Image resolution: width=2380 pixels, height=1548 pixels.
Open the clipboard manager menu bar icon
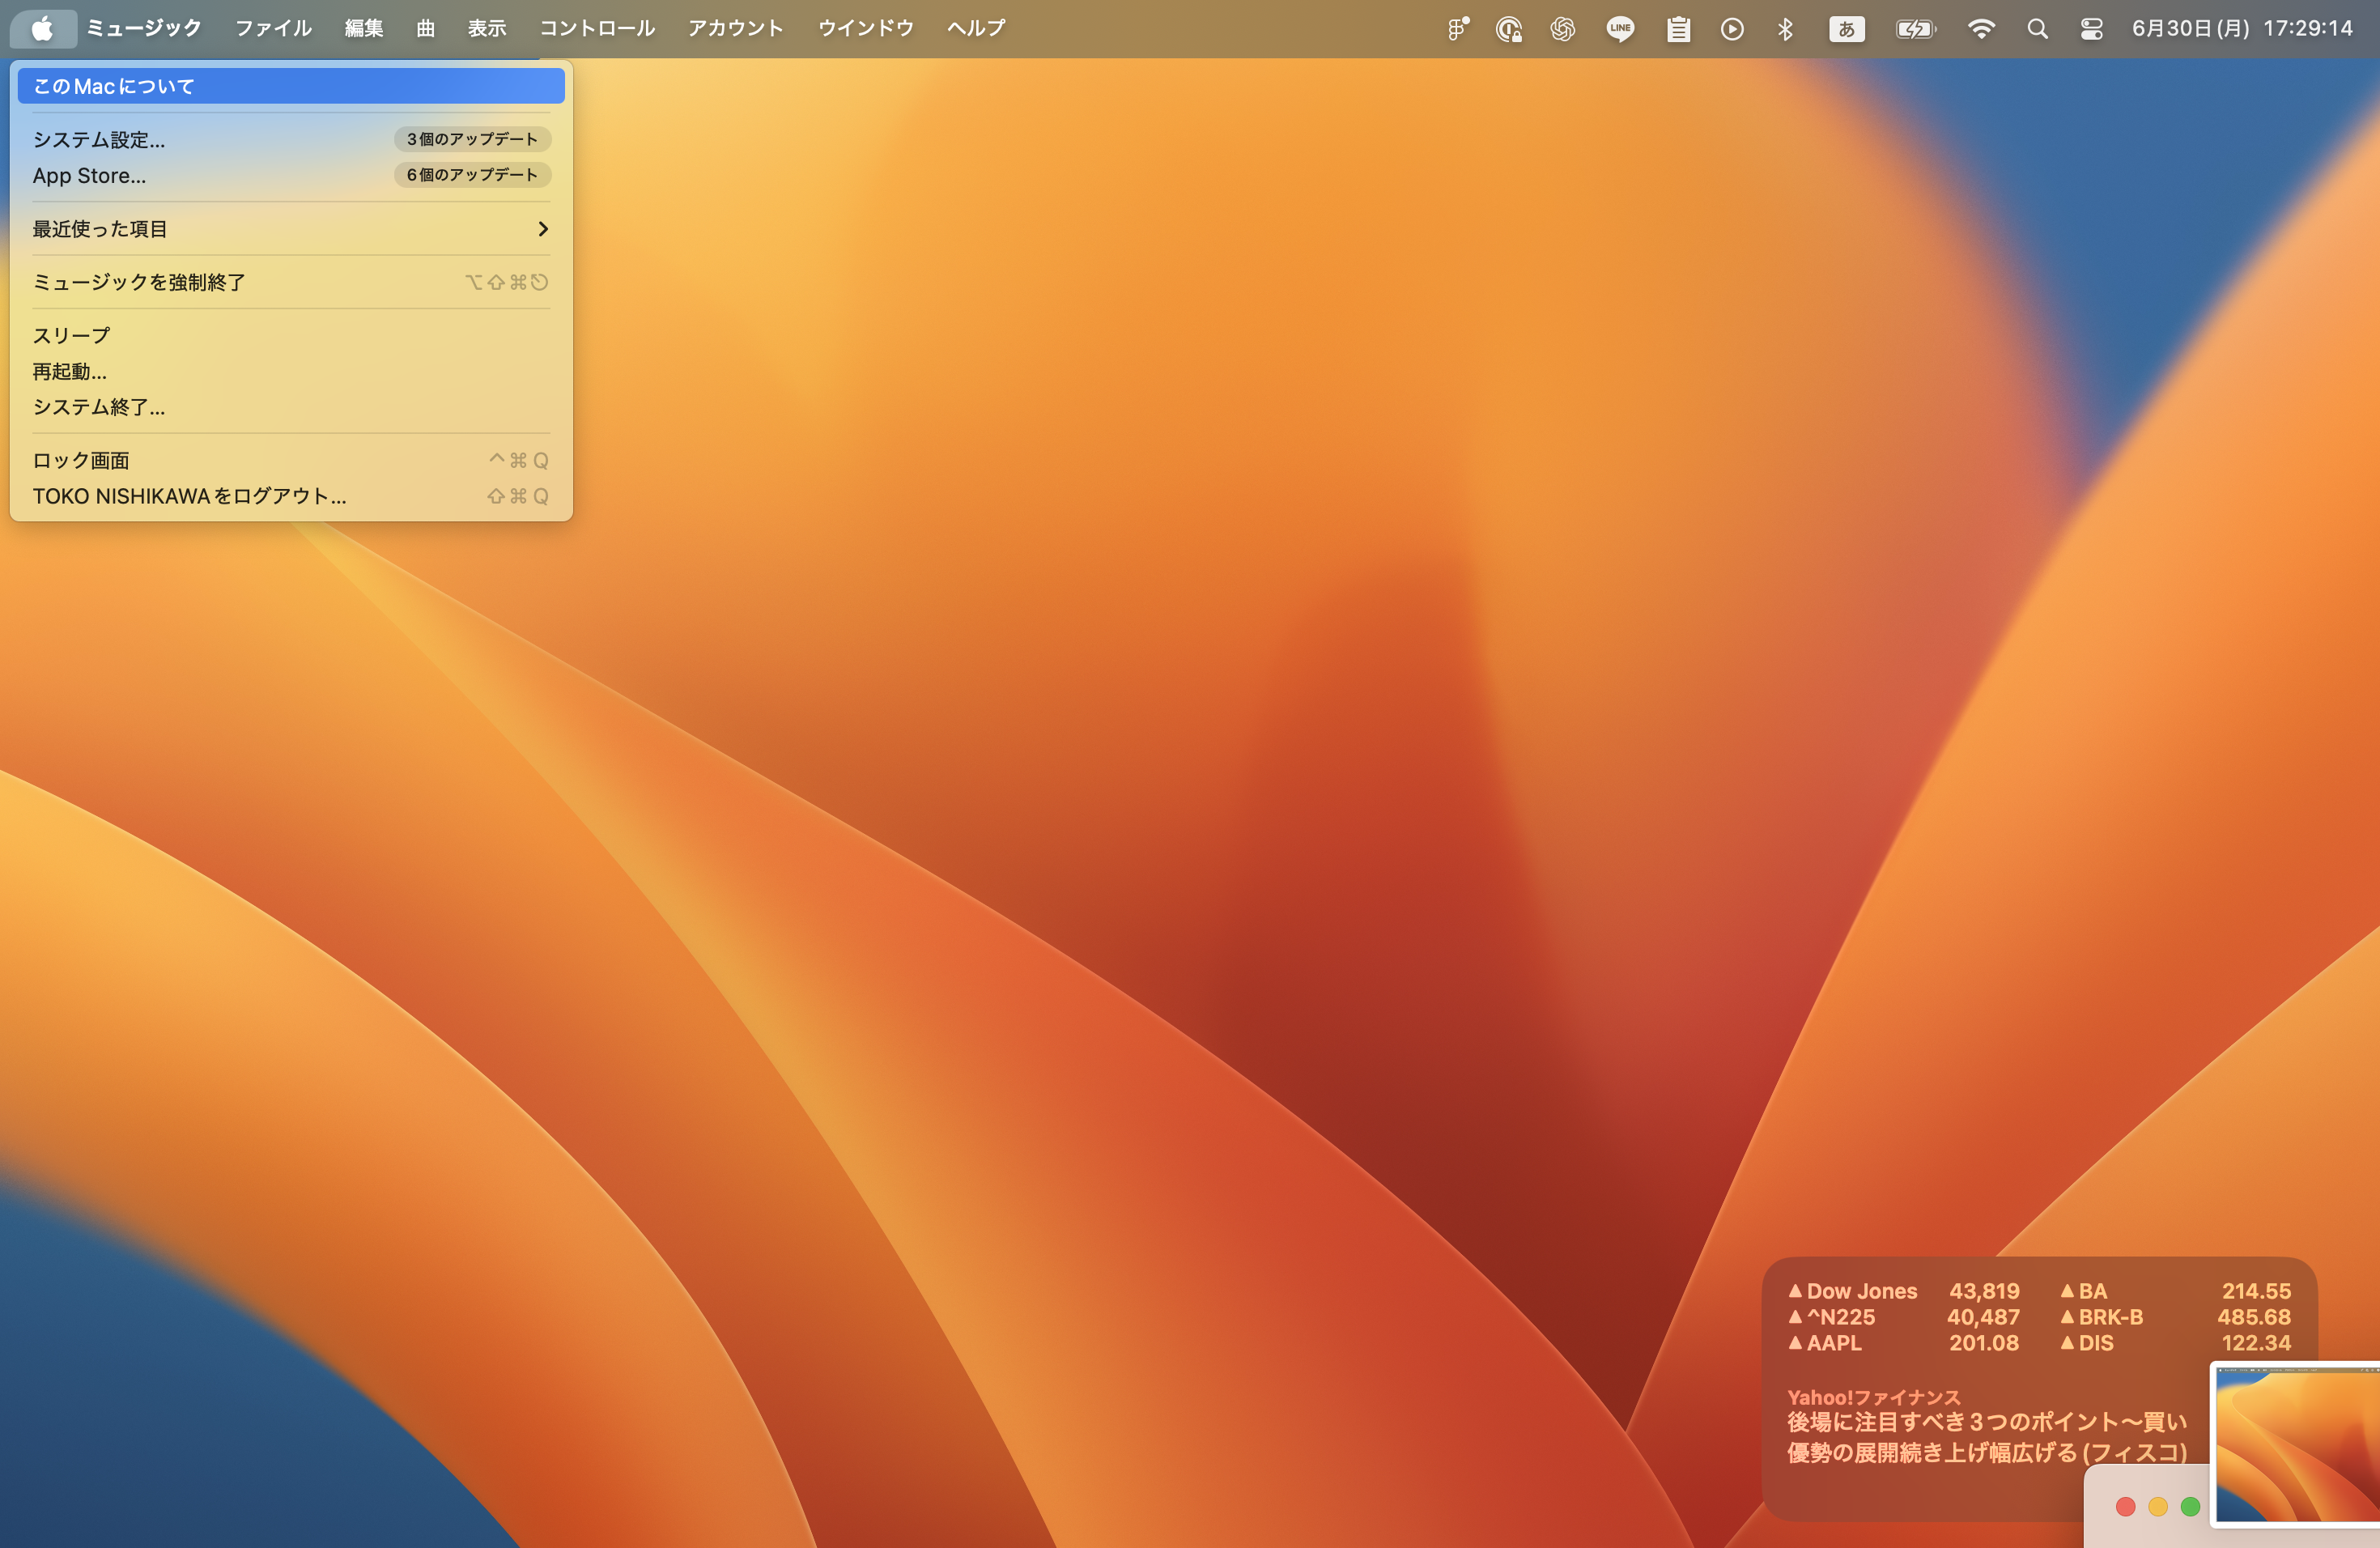point(1678,28)
